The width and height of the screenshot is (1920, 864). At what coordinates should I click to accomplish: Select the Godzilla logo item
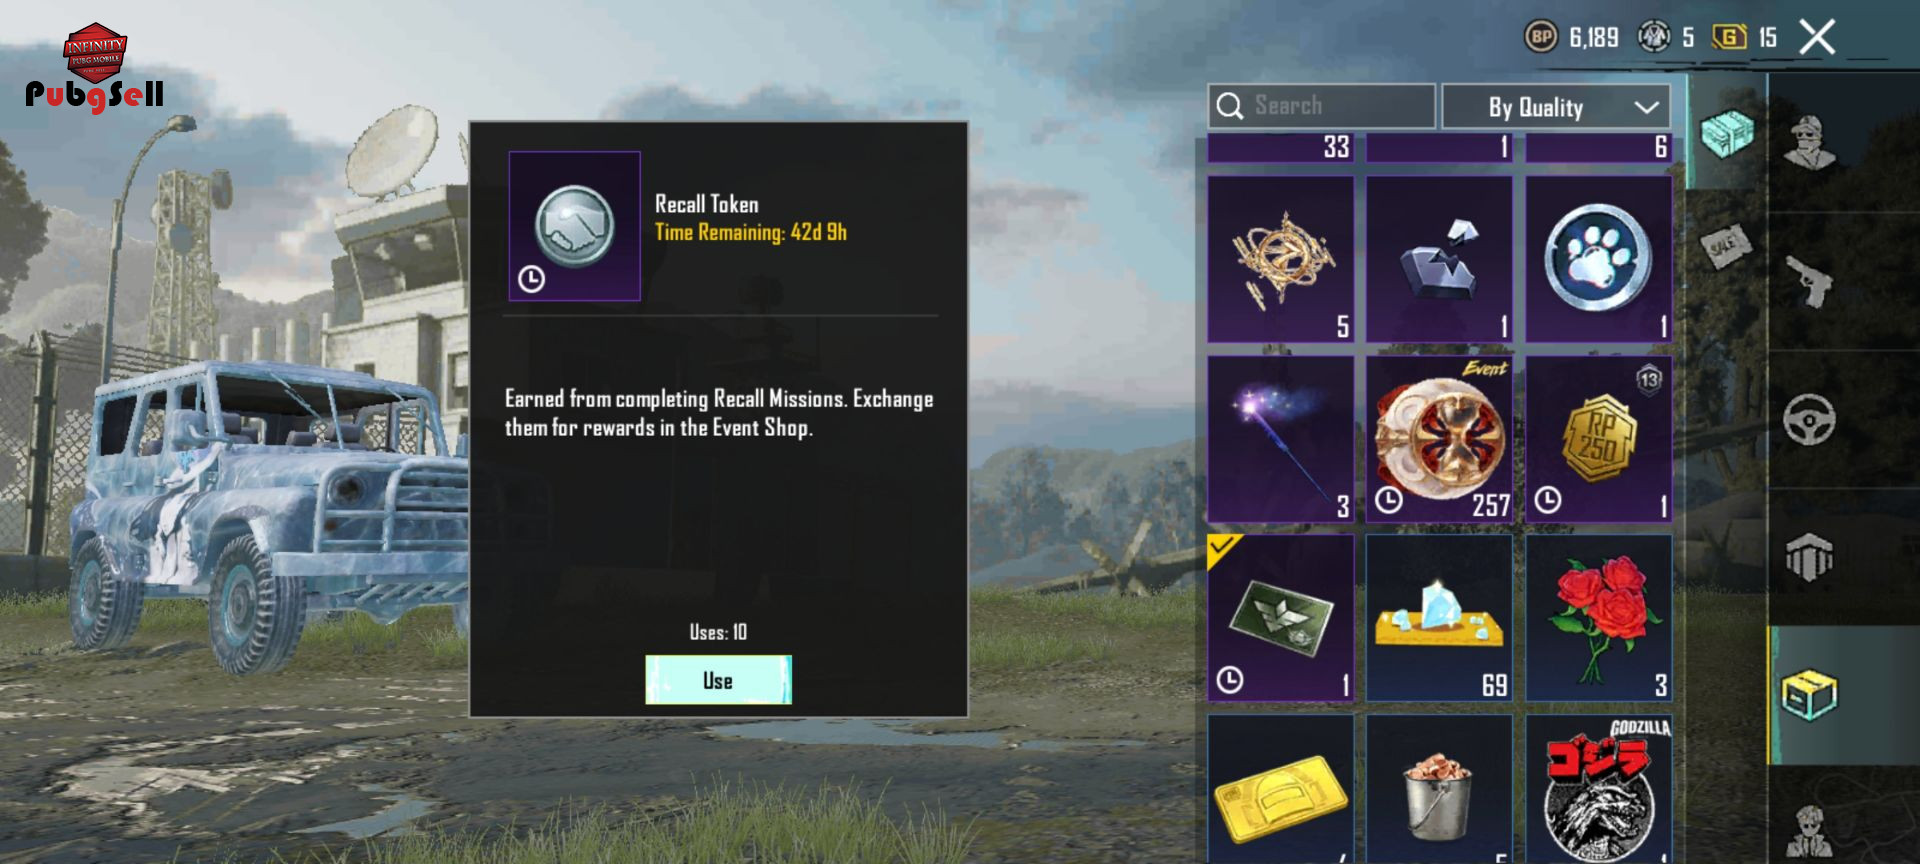[x=1598, y=789]
